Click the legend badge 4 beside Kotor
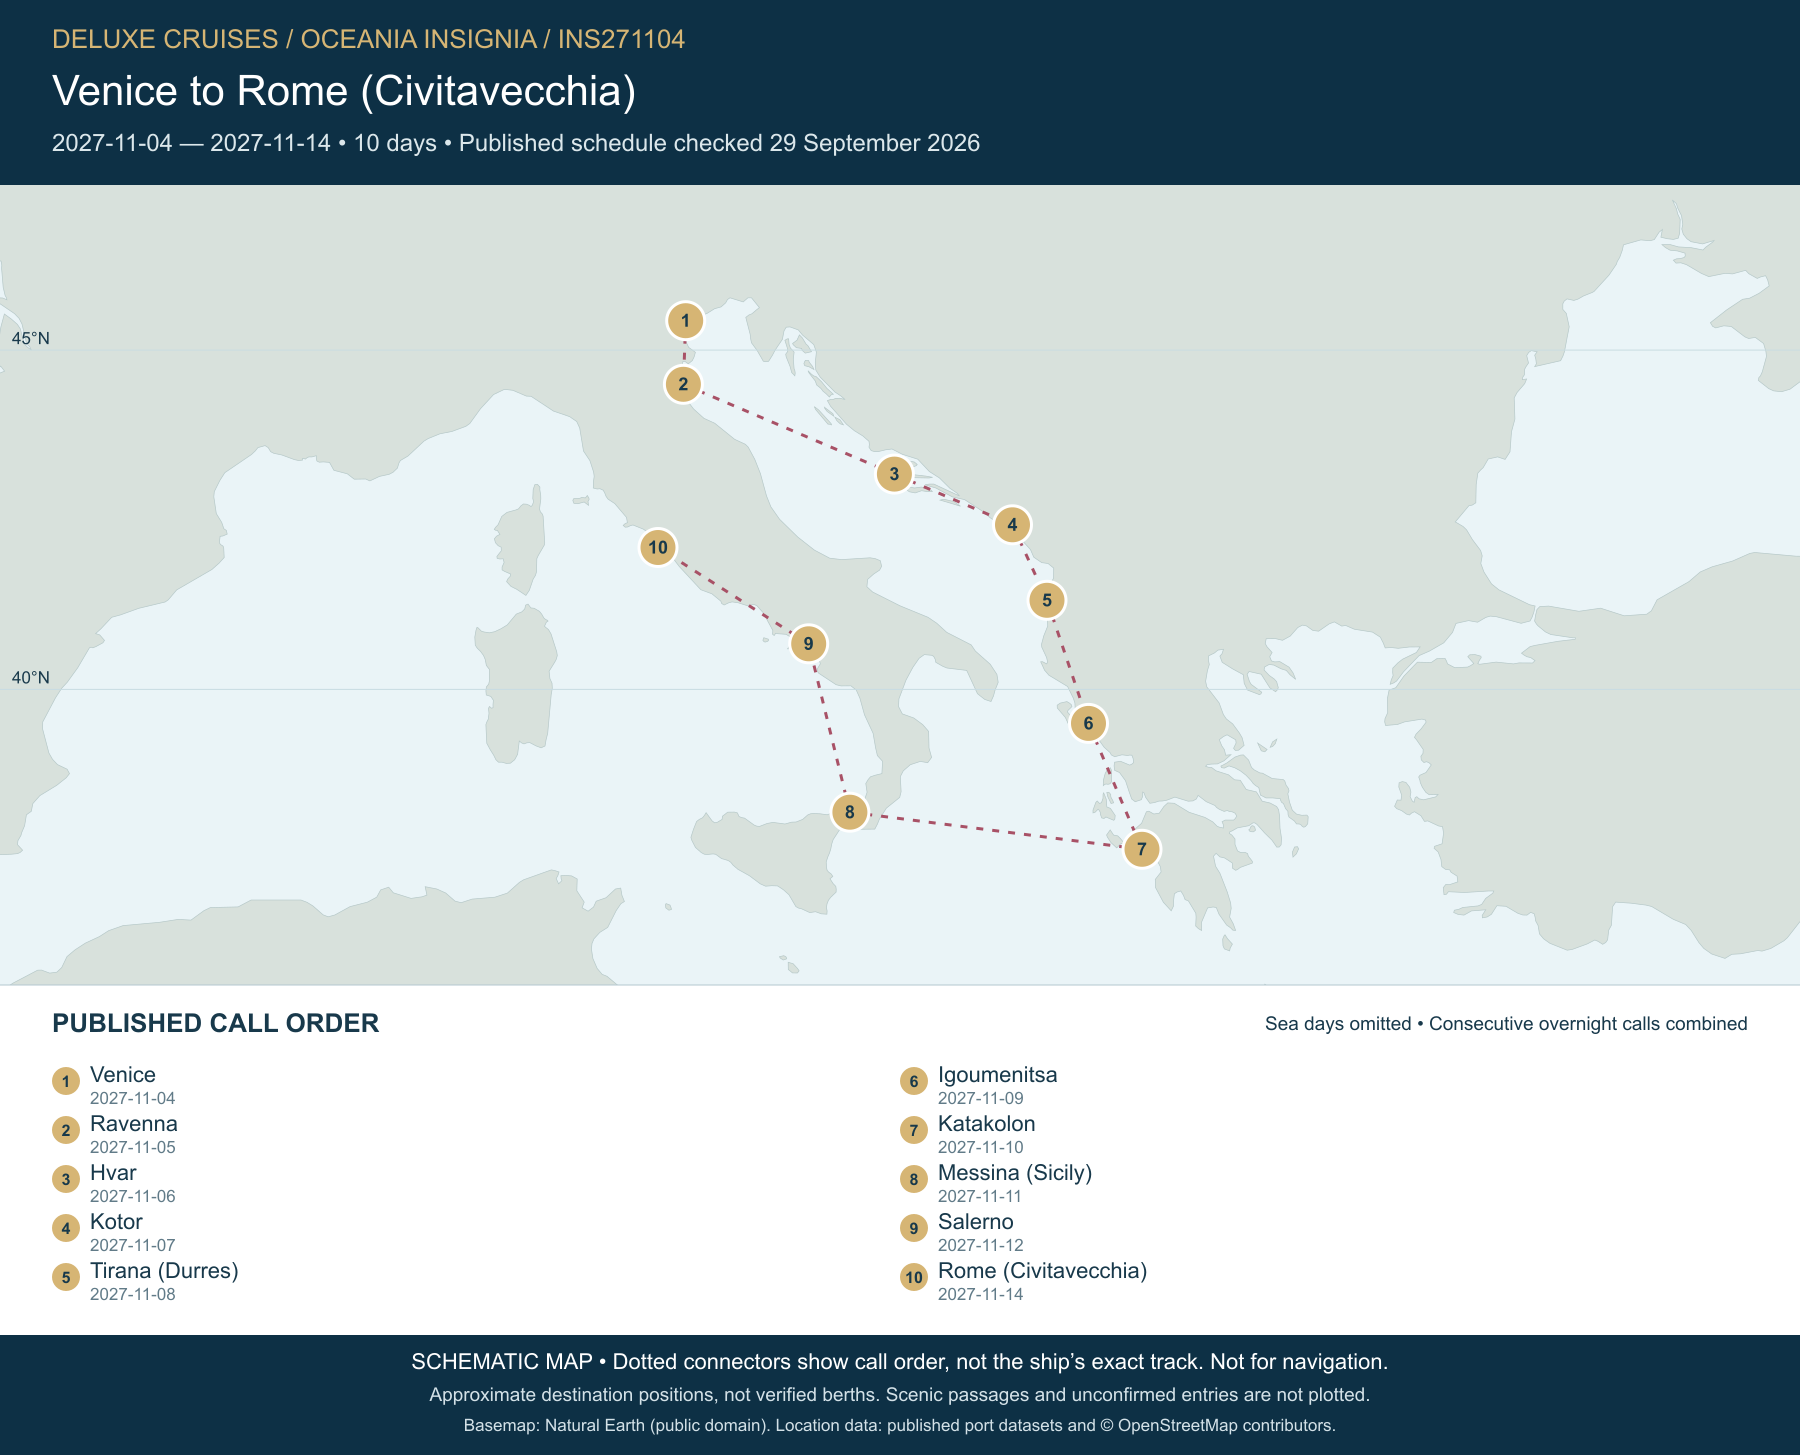This screenshot has width=1800, height=1455. [x=66, y=1228]
